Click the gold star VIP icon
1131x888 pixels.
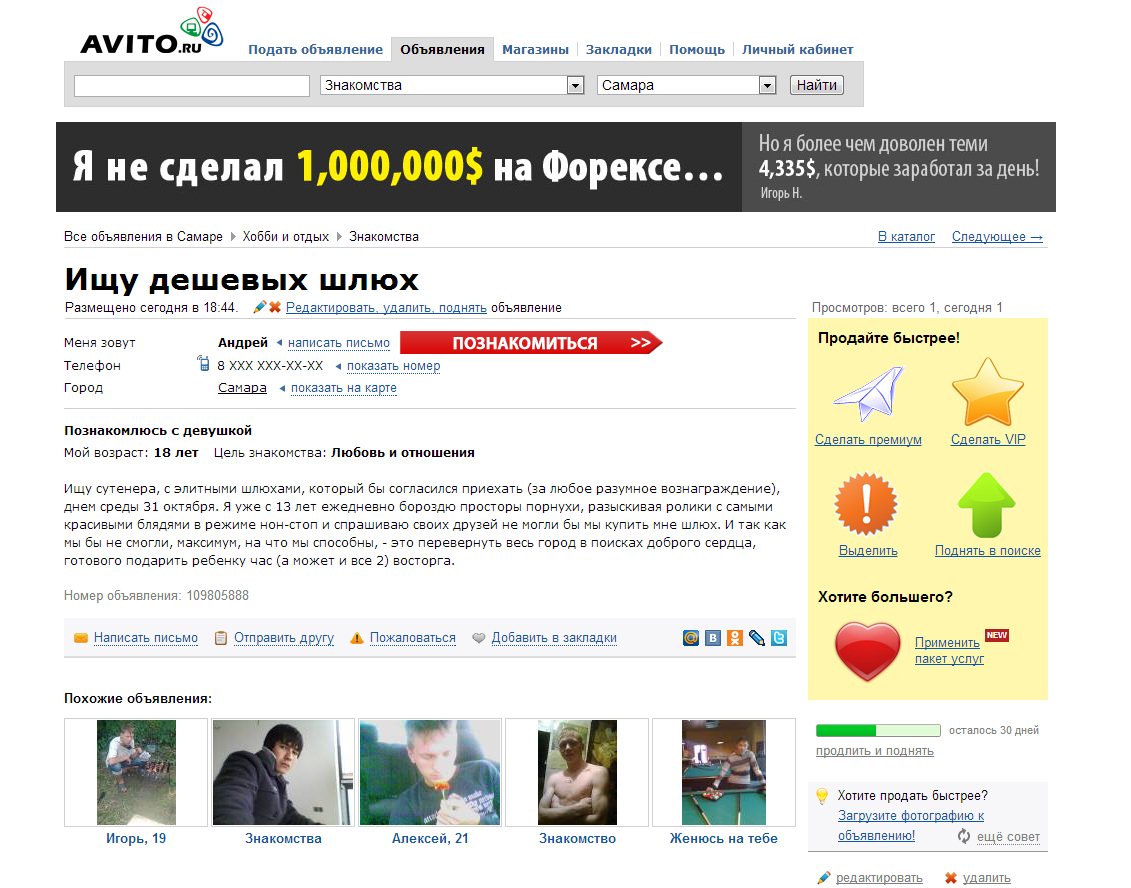pyautogui.click(x=987, y=392)
